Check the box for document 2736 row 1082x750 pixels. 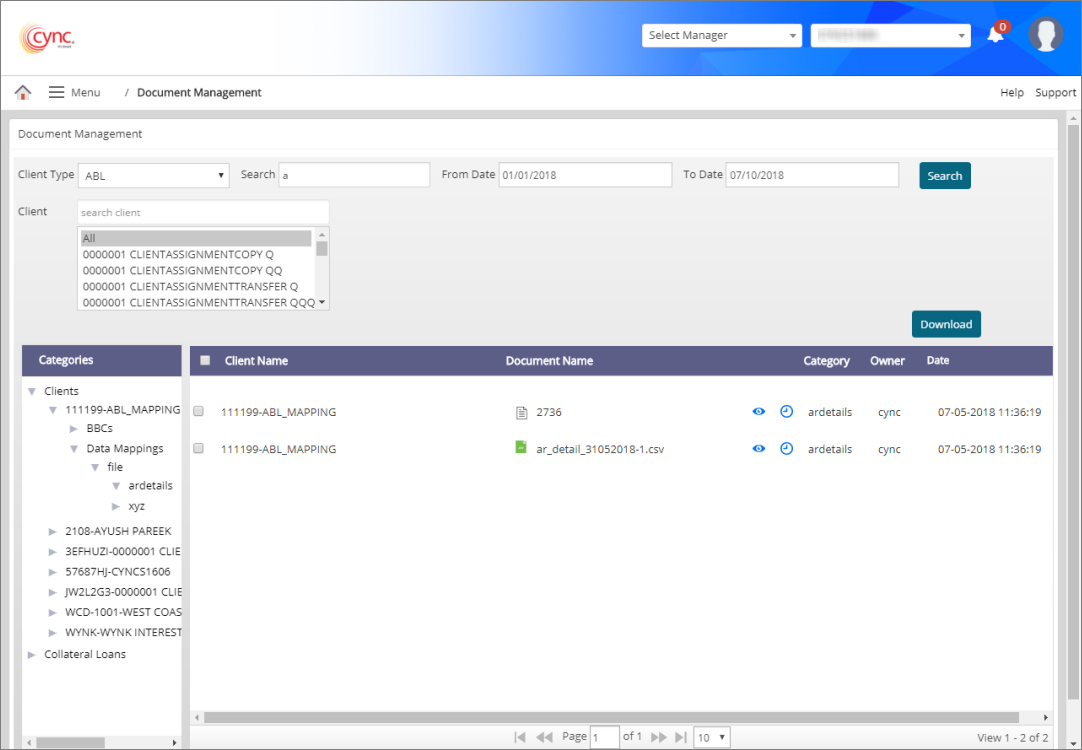click(x=198, y=411)
